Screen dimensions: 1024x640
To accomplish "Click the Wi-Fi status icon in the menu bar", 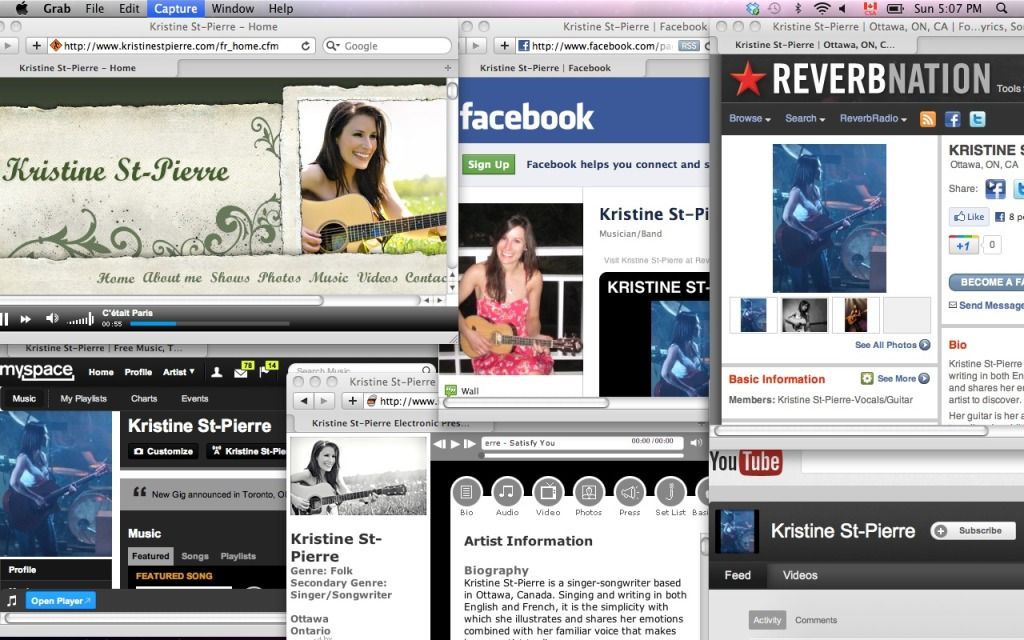I will pos(822,8).
